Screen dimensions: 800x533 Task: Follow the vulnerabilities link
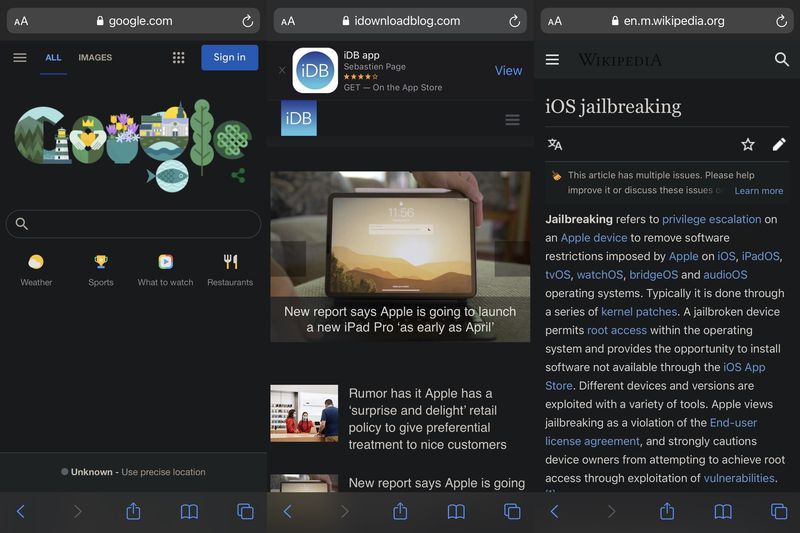tap(739, 478)
